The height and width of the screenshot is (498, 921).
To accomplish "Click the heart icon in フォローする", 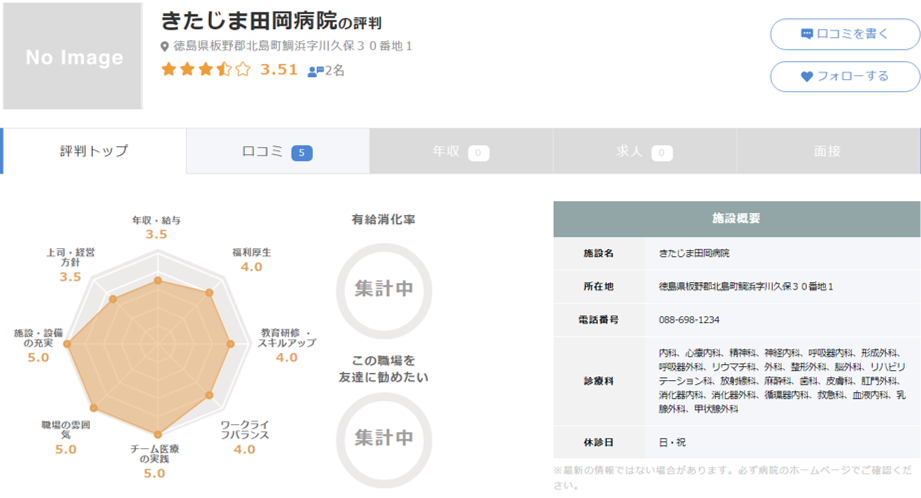I will [x=807, y=76].
